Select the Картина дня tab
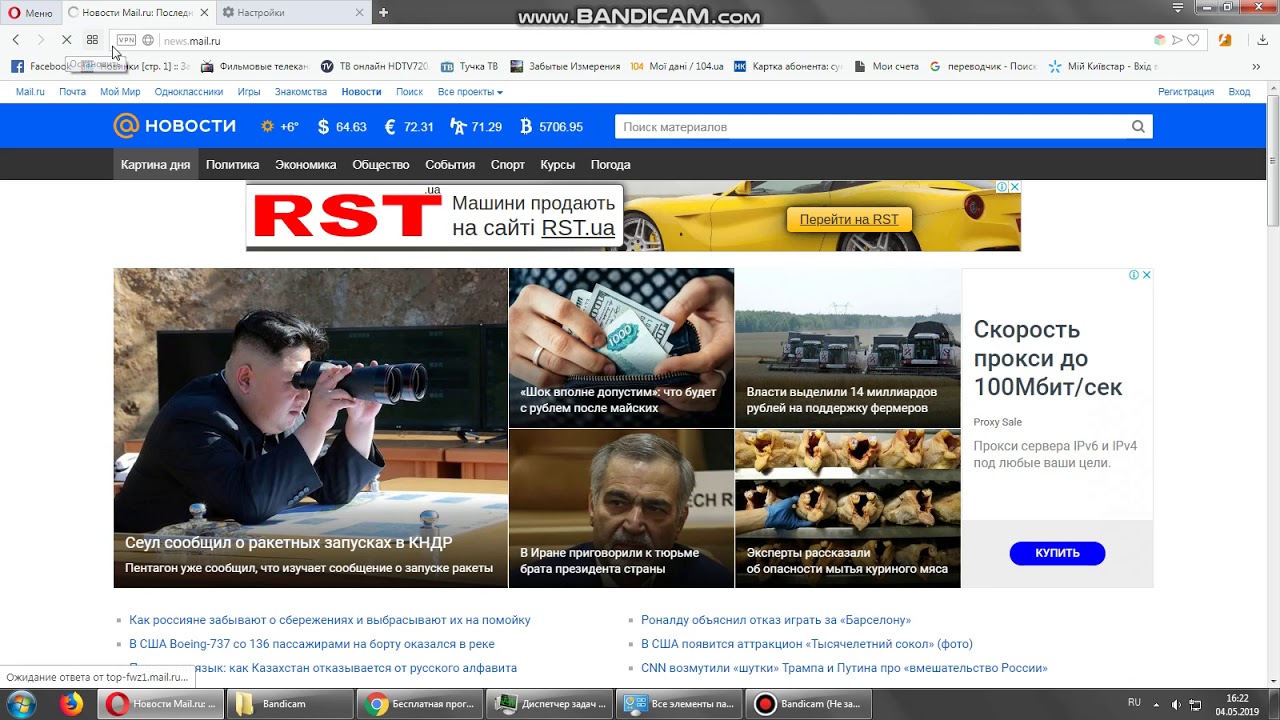This screenshot has height=720, width=1280. (155, 165)
